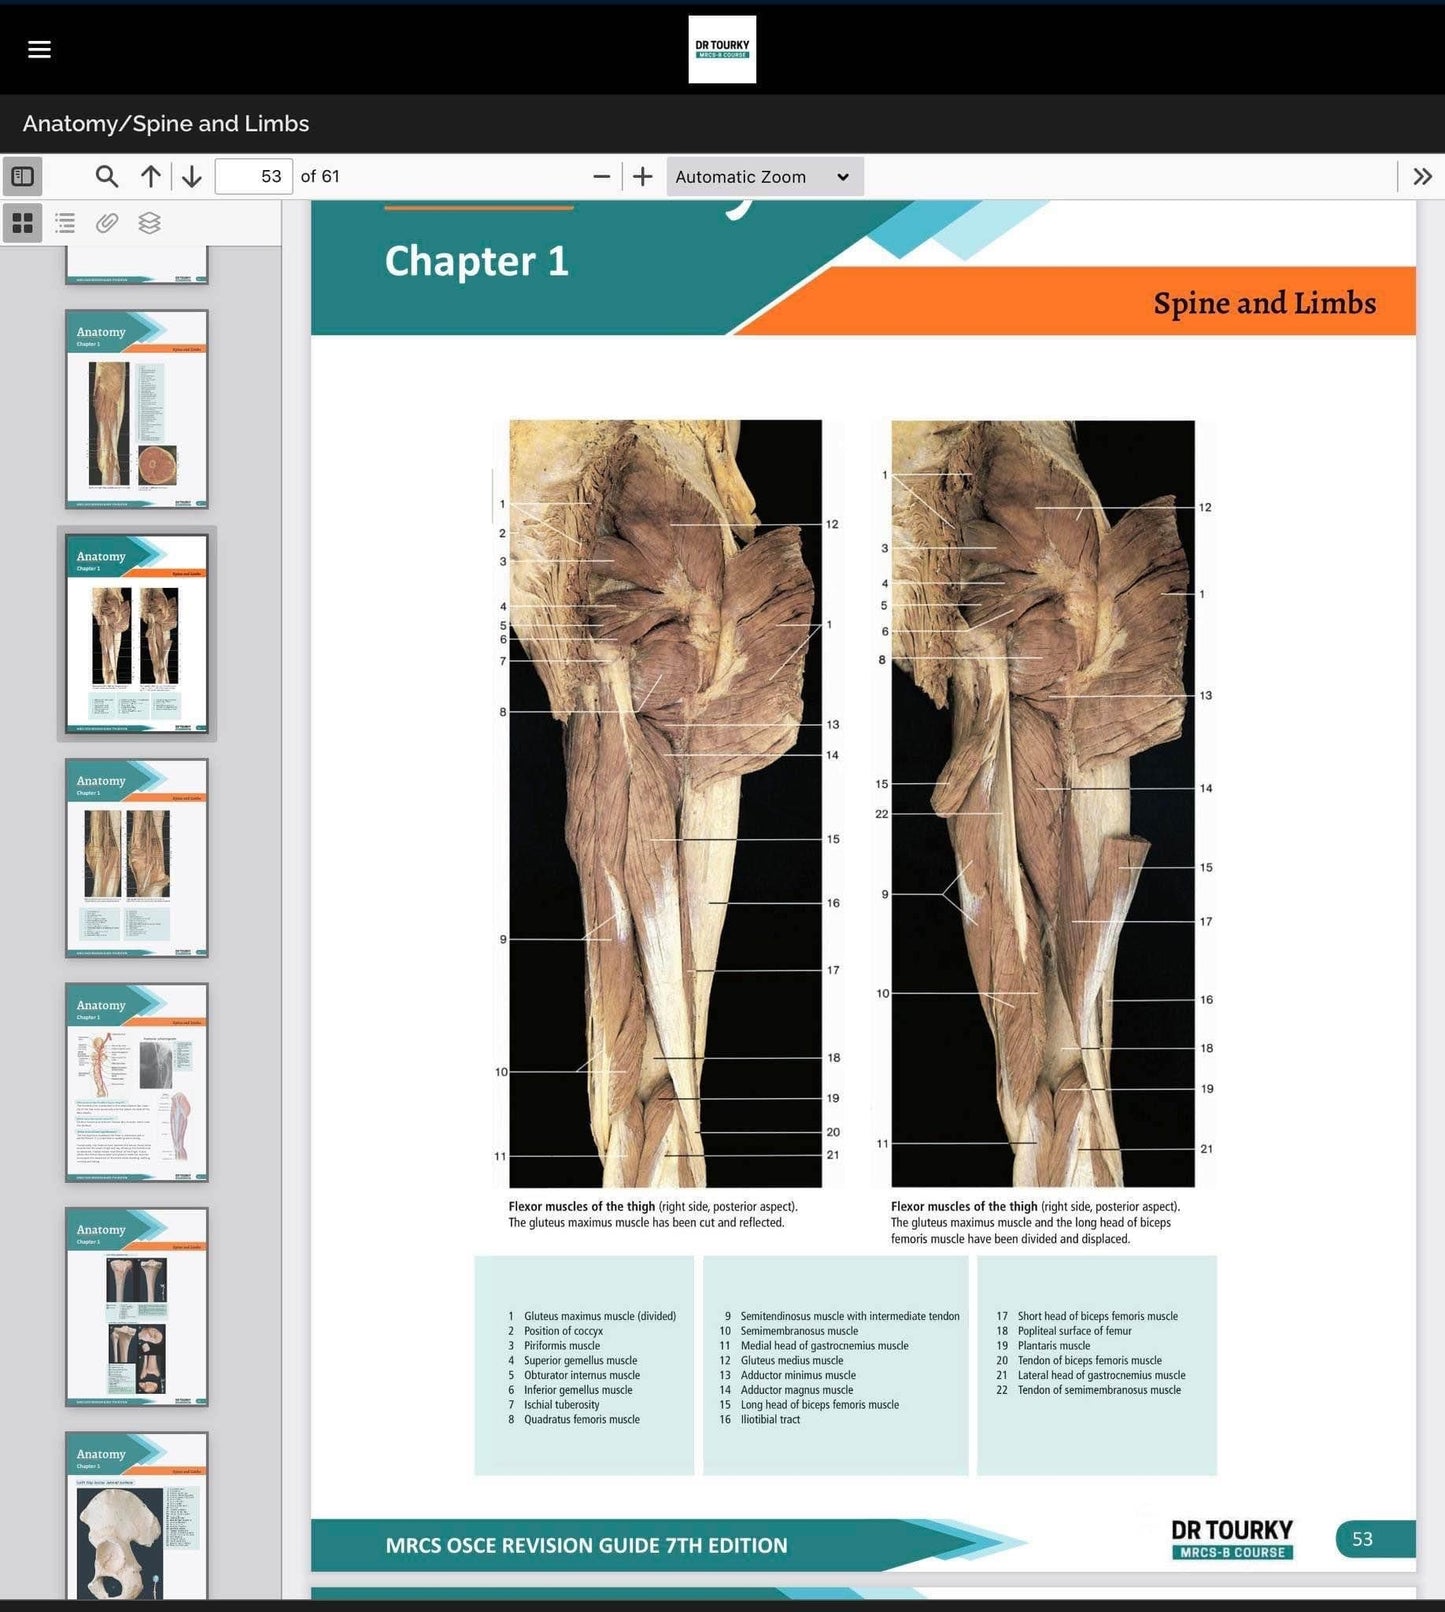Zoom in with the plus button

643,177
